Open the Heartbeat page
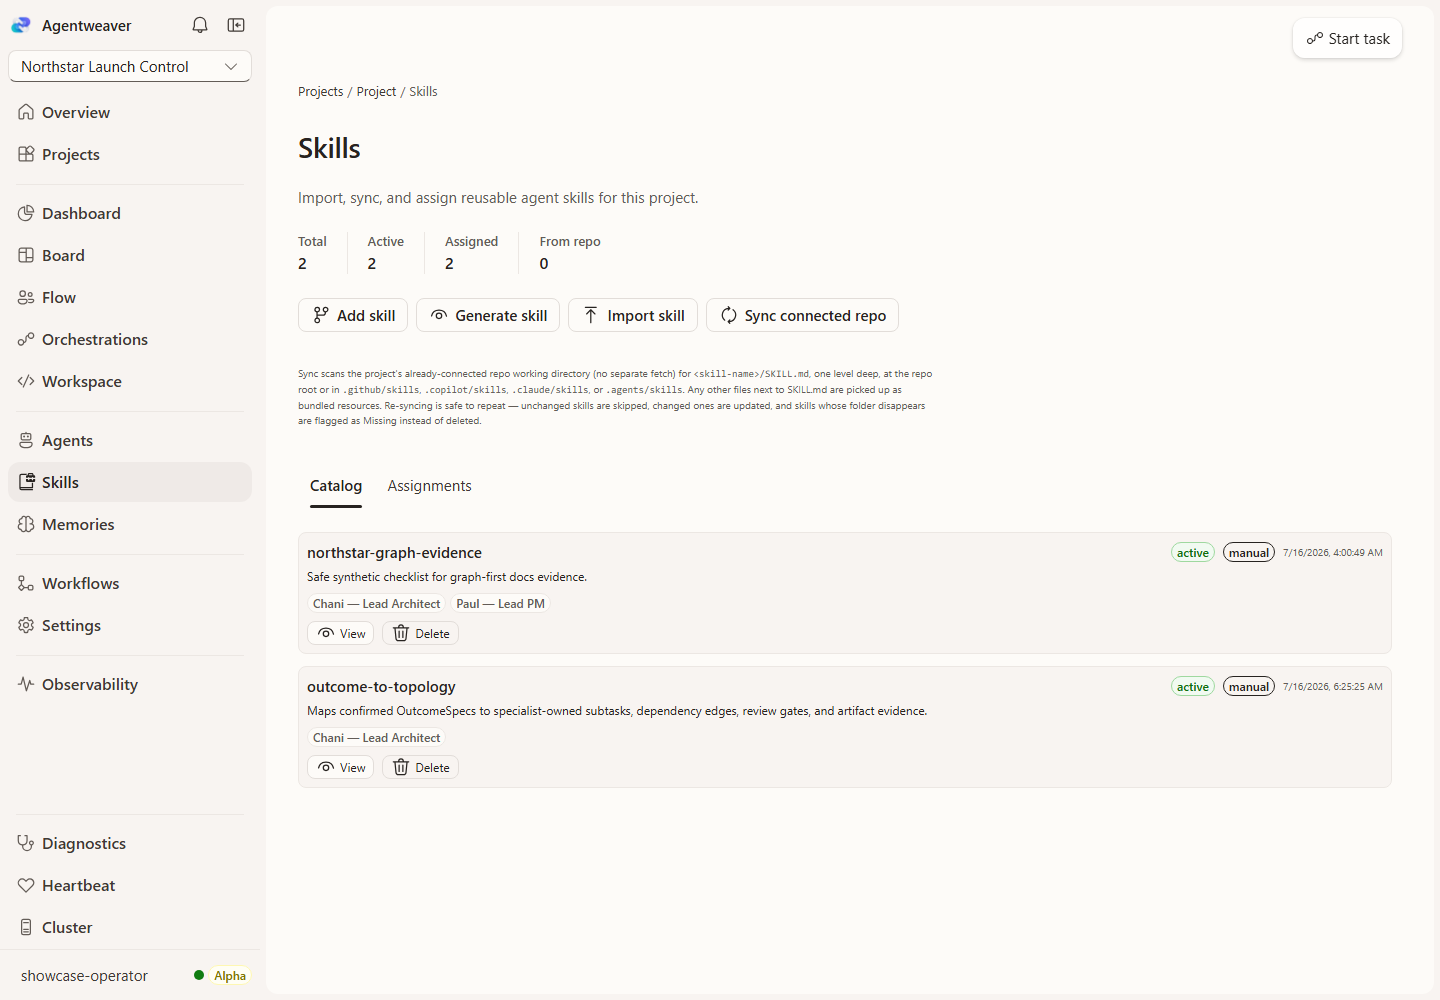The width and height of the screenshot is (1440, 1000). (130, 885)
